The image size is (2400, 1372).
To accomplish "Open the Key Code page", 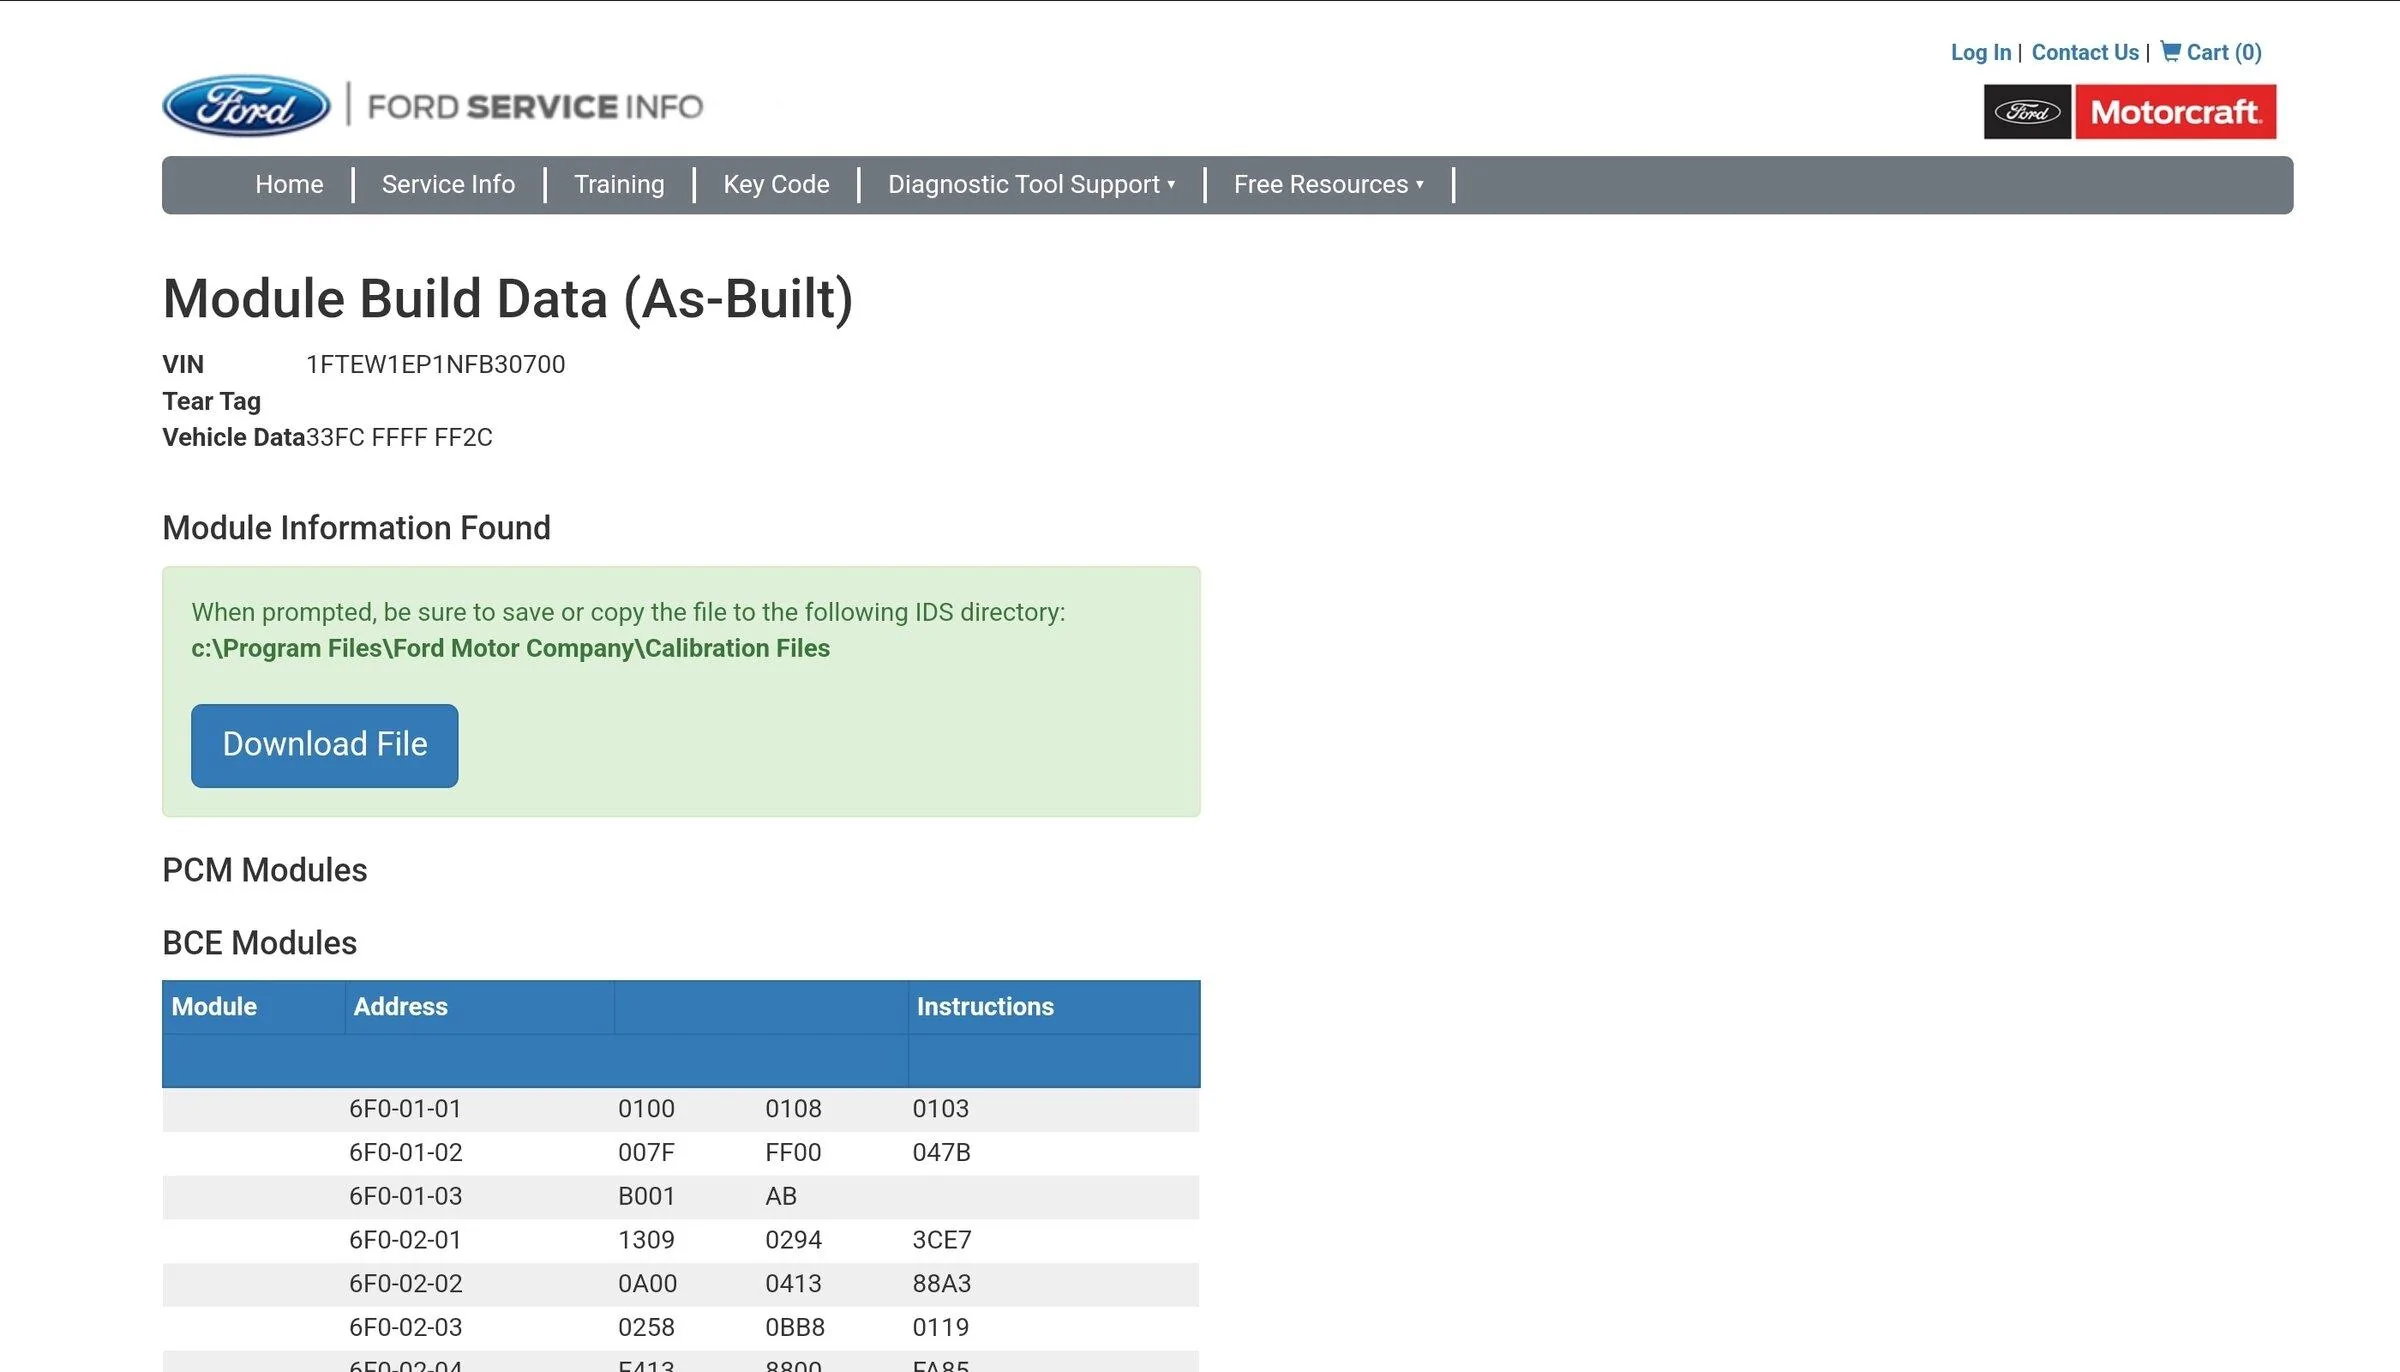I will click(776, 184).
